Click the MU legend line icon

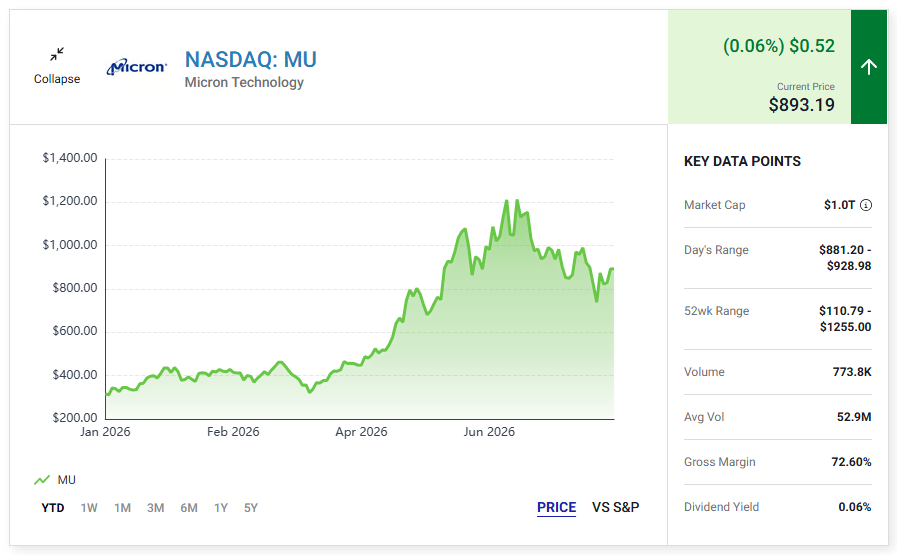tap(42, 480)
